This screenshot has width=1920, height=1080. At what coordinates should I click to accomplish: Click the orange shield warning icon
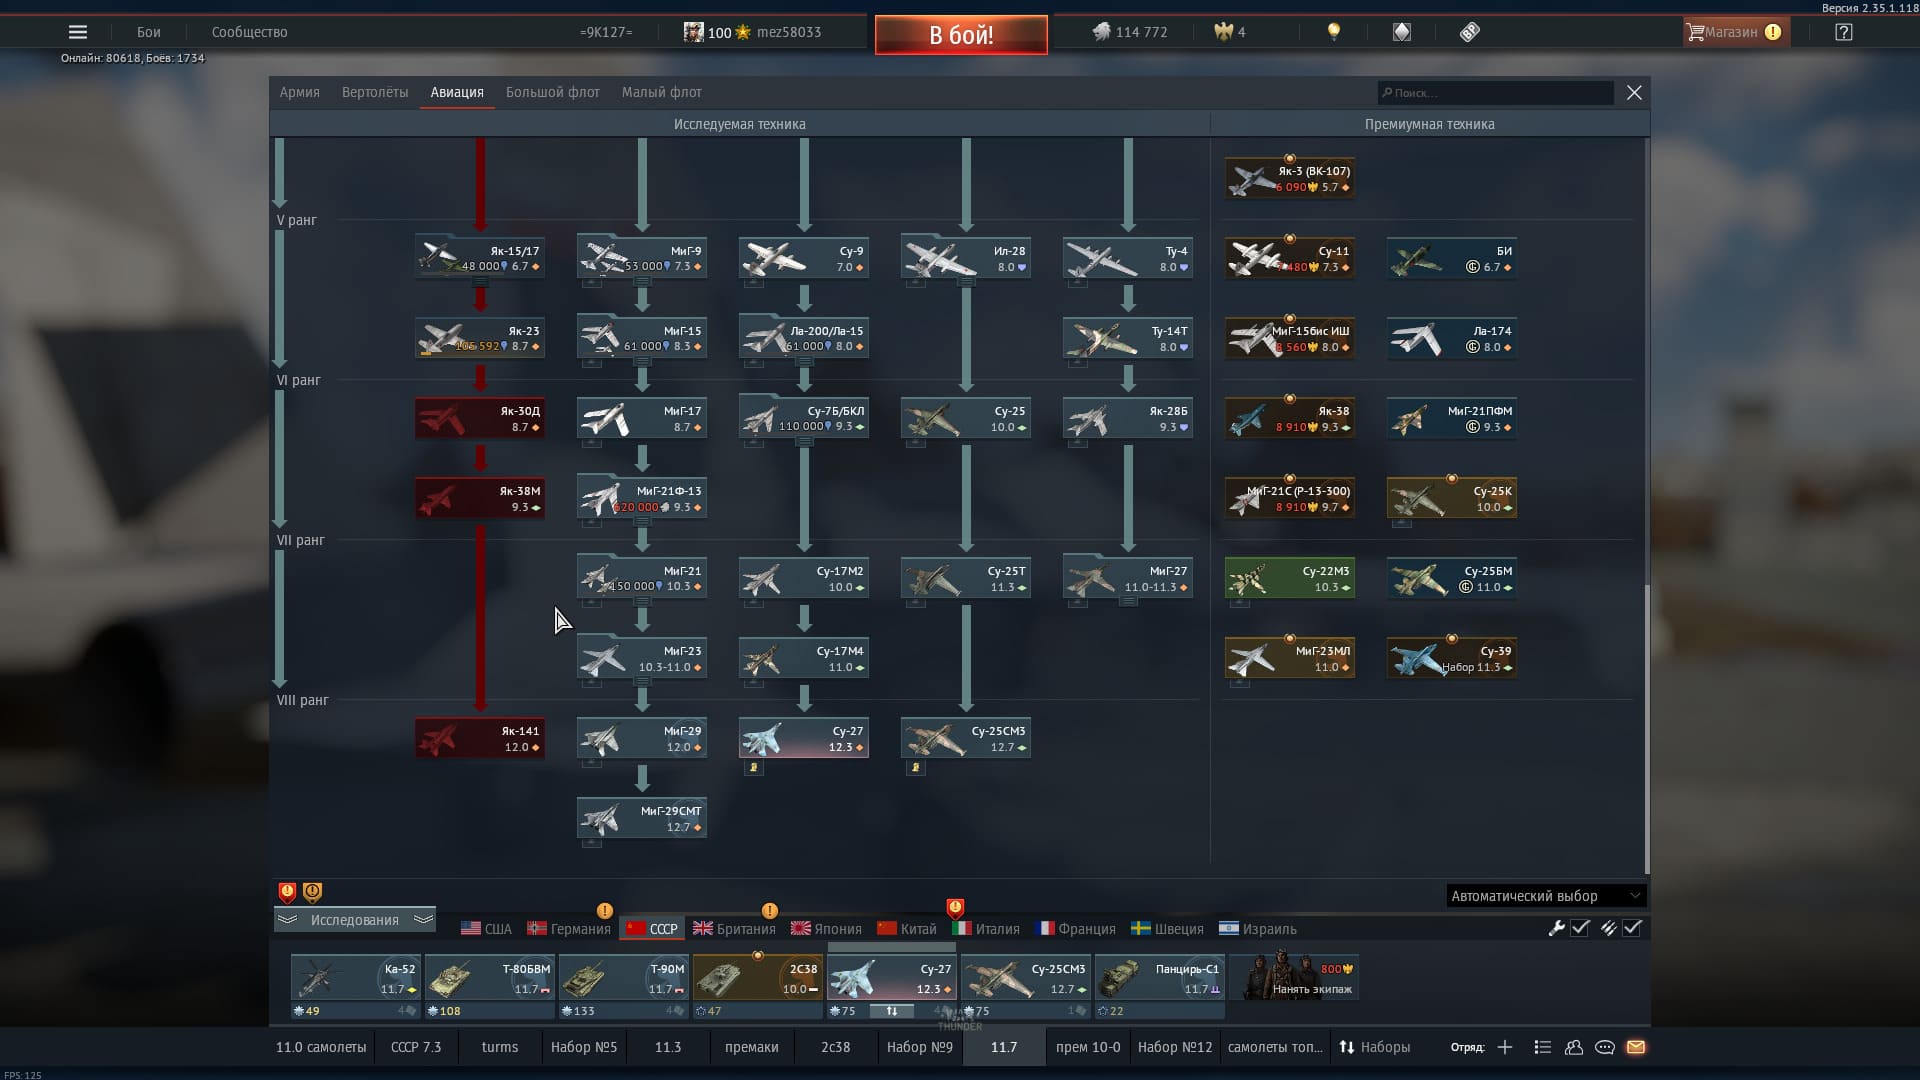click(312, 891)
